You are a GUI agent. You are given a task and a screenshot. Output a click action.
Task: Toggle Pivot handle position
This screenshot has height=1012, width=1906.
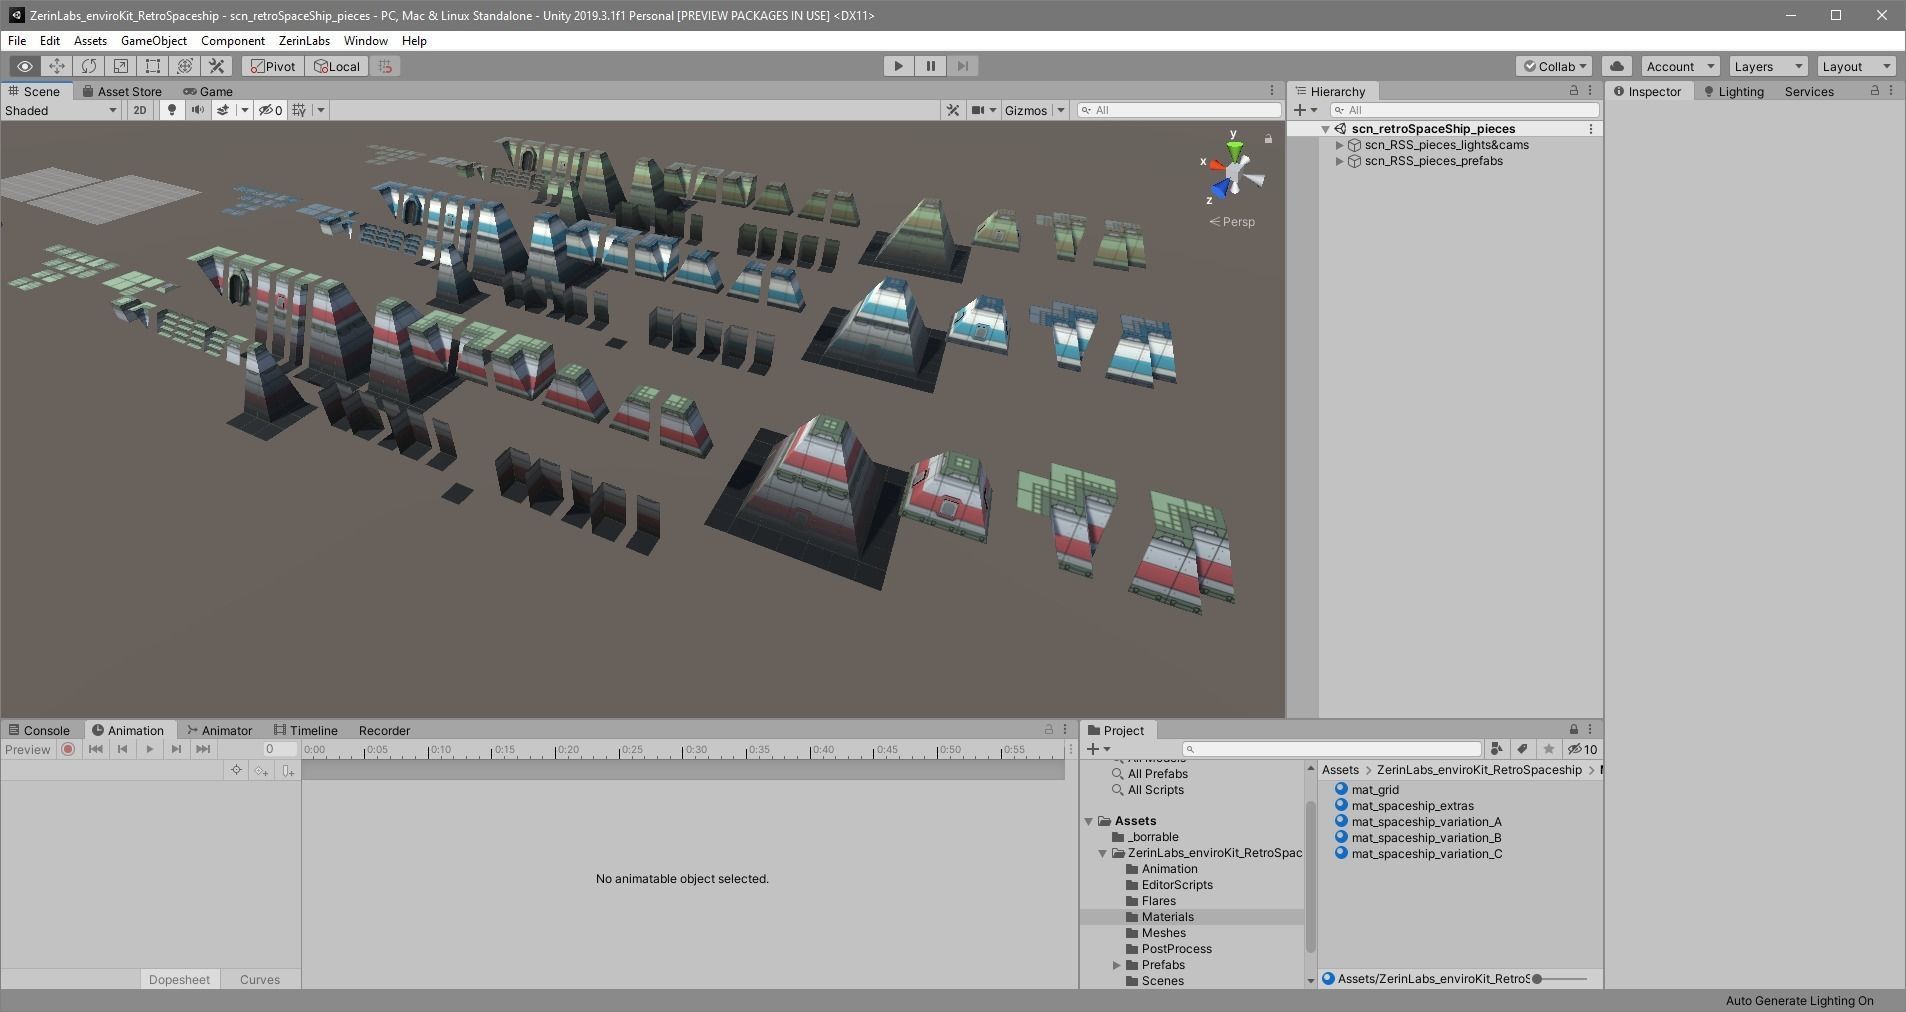coord(273,66)
